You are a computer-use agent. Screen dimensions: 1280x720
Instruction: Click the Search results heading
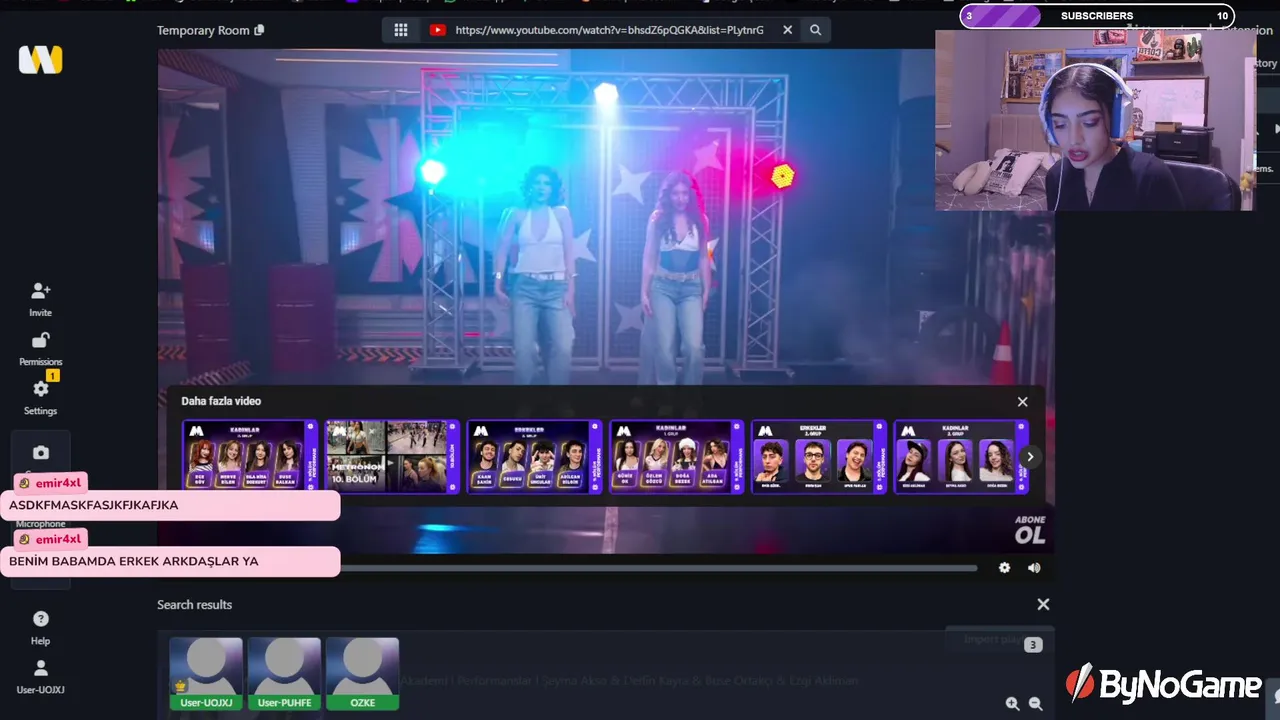194,604
